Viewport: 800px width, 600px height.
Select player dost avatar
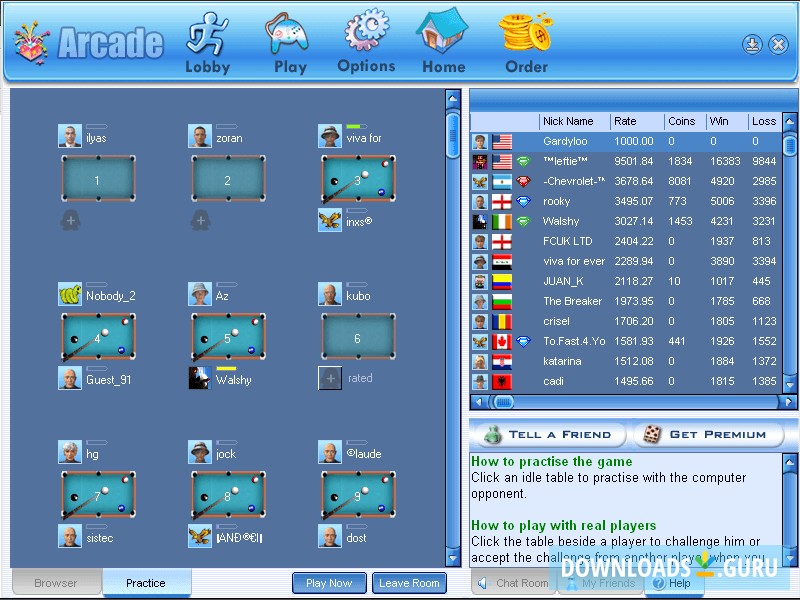330,536
